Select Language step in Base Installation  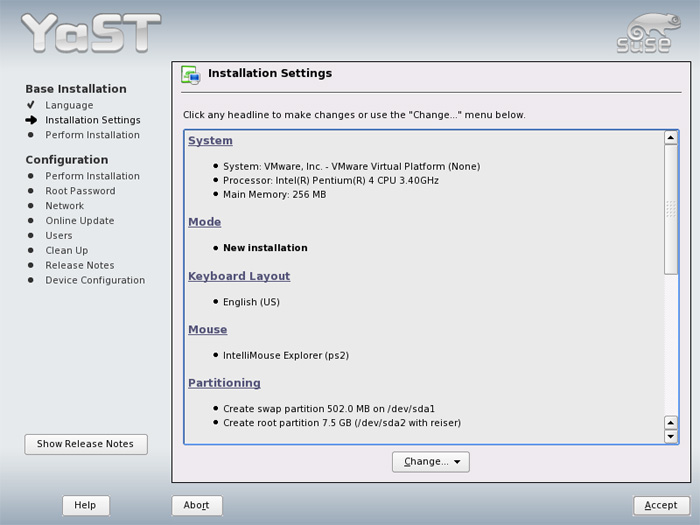coord(69,105)
